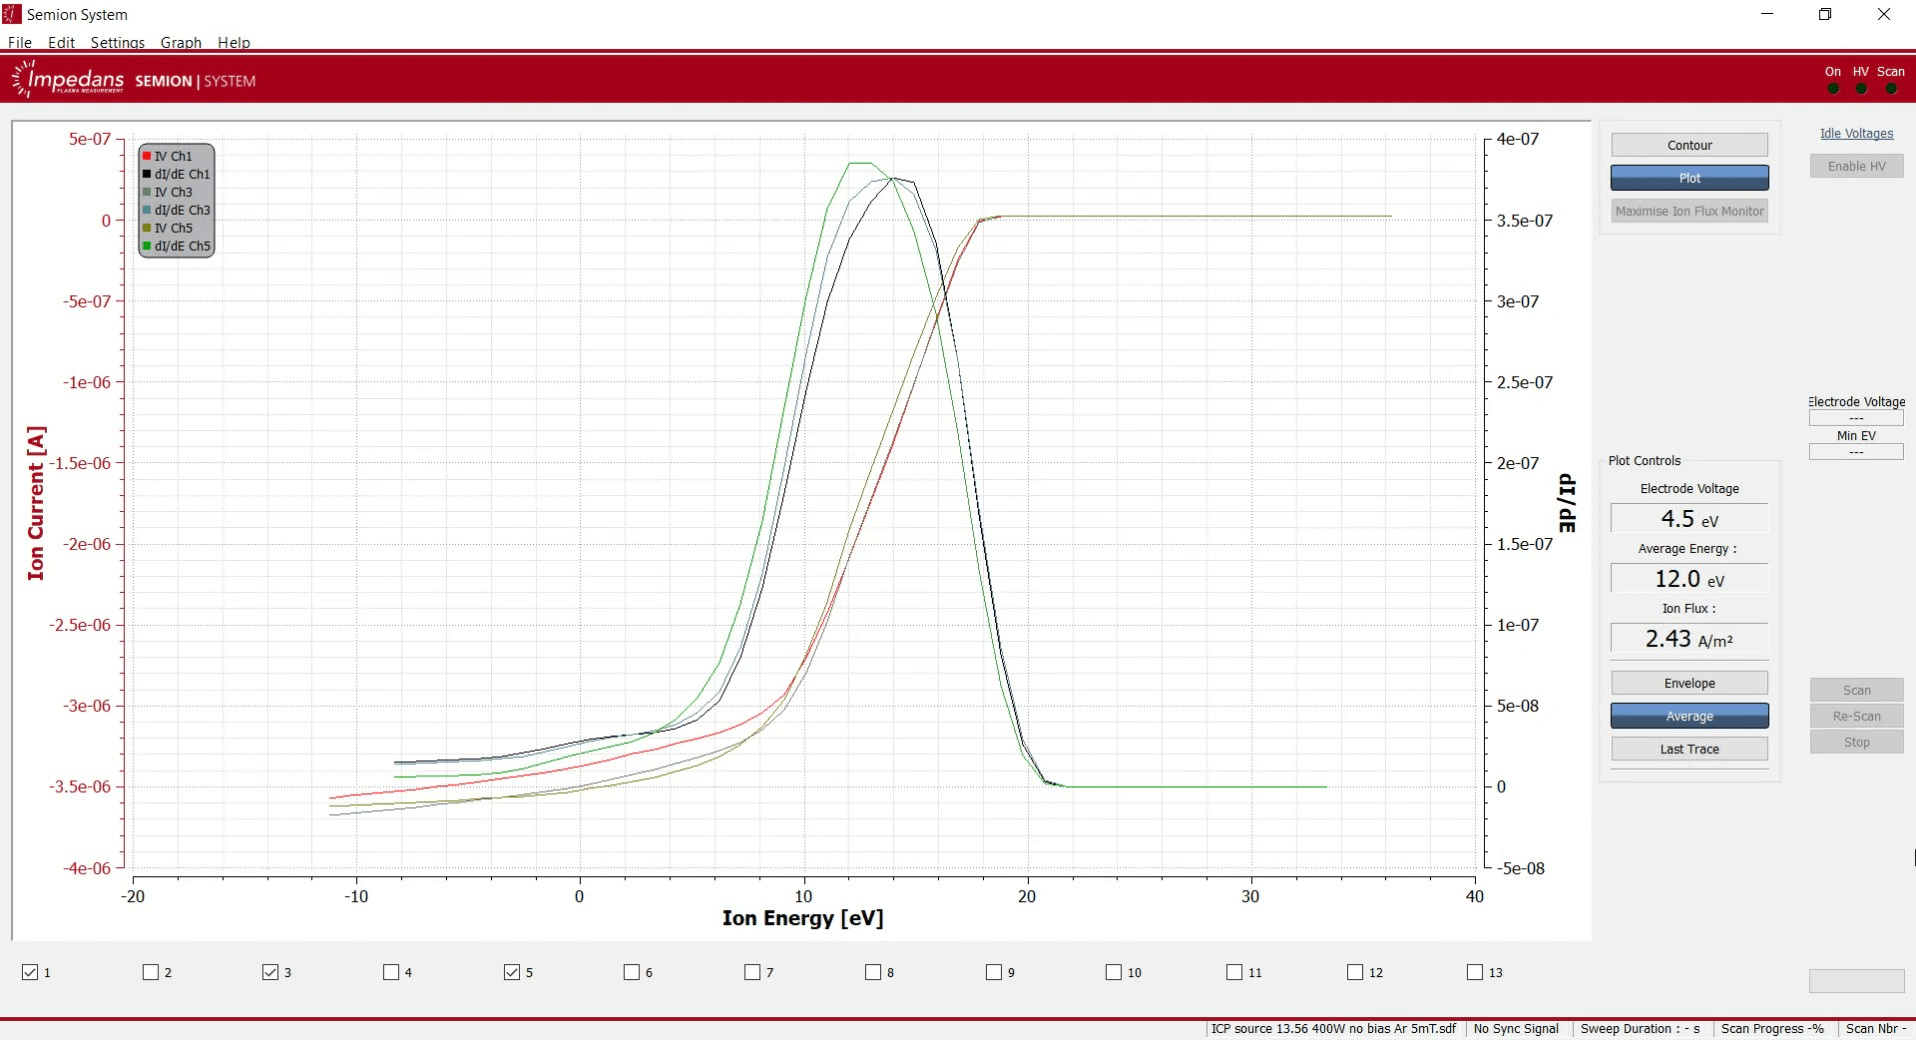Viewport: 1916px width, 1040px height.
Task: Open the Idle Voltages link
Action: [1856, 134]
